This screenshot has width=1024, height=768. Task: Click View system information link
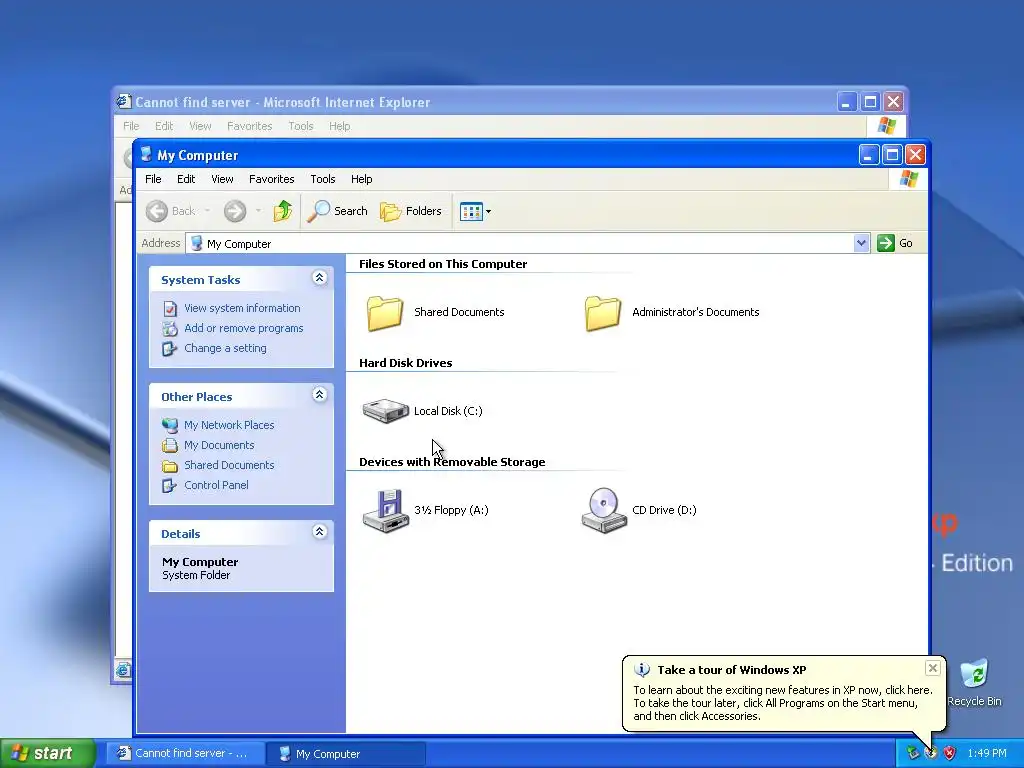(x=242, y=308)
